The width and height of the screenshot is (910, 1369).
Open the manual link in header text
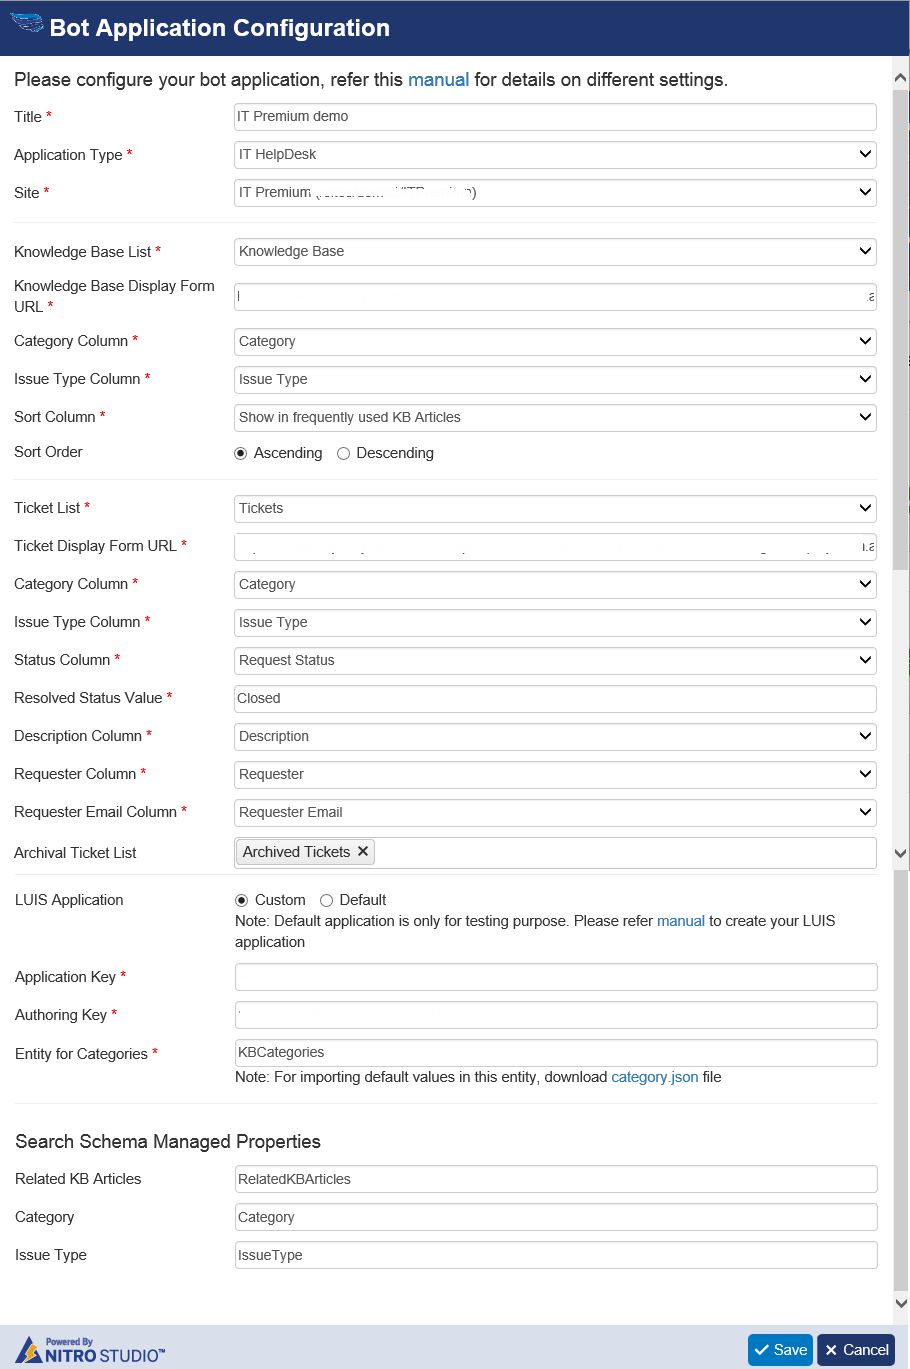pos(438,80)
